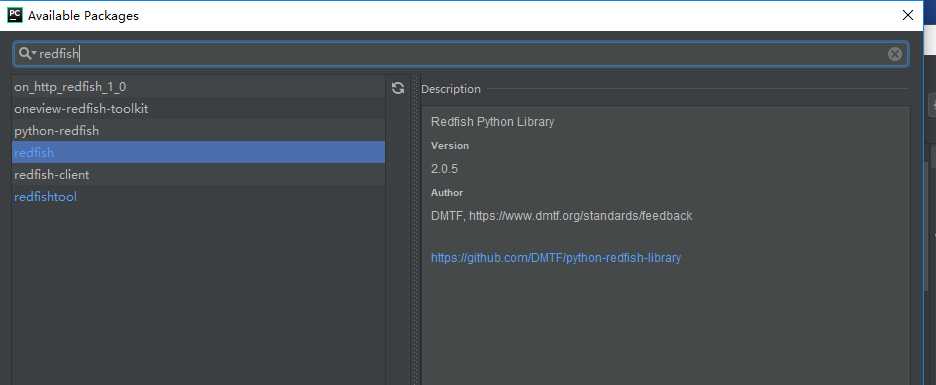Select the redfishtool package

(198, 196)
